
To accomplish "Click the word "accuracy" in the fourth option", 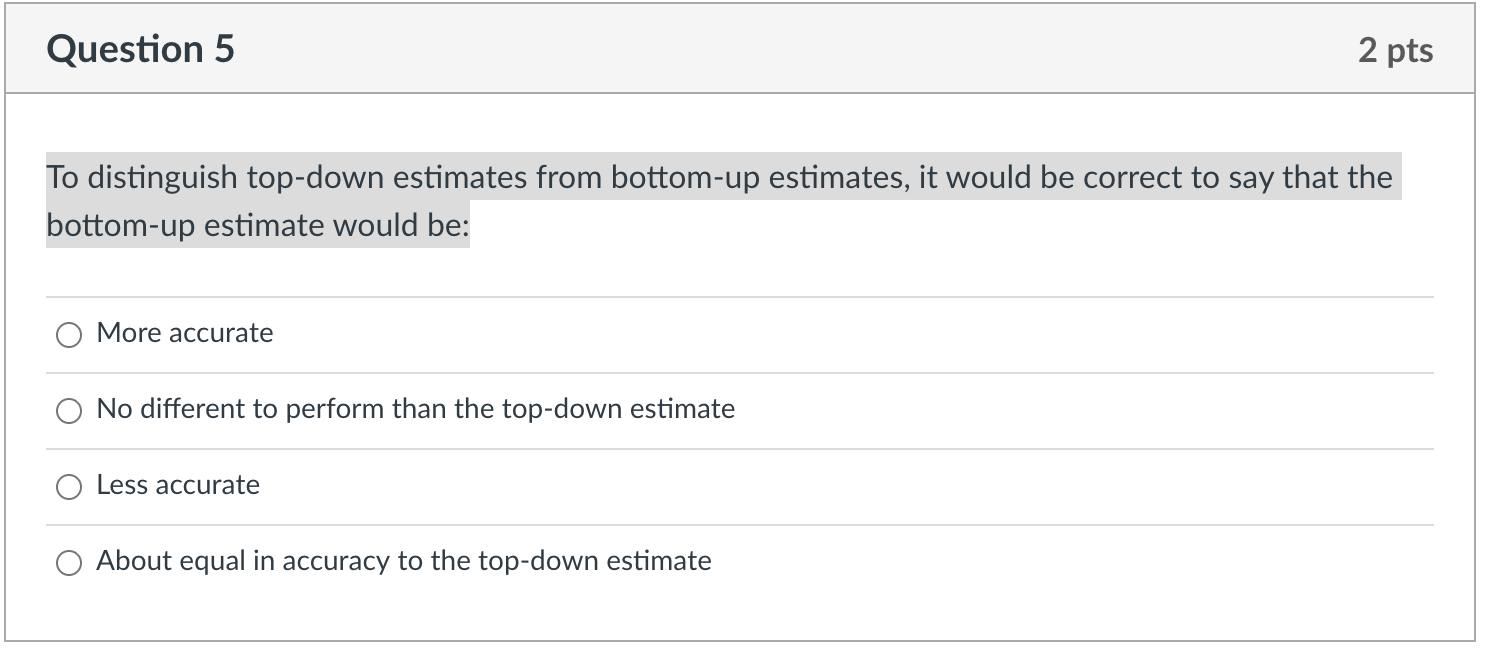I will coord(340,561).
